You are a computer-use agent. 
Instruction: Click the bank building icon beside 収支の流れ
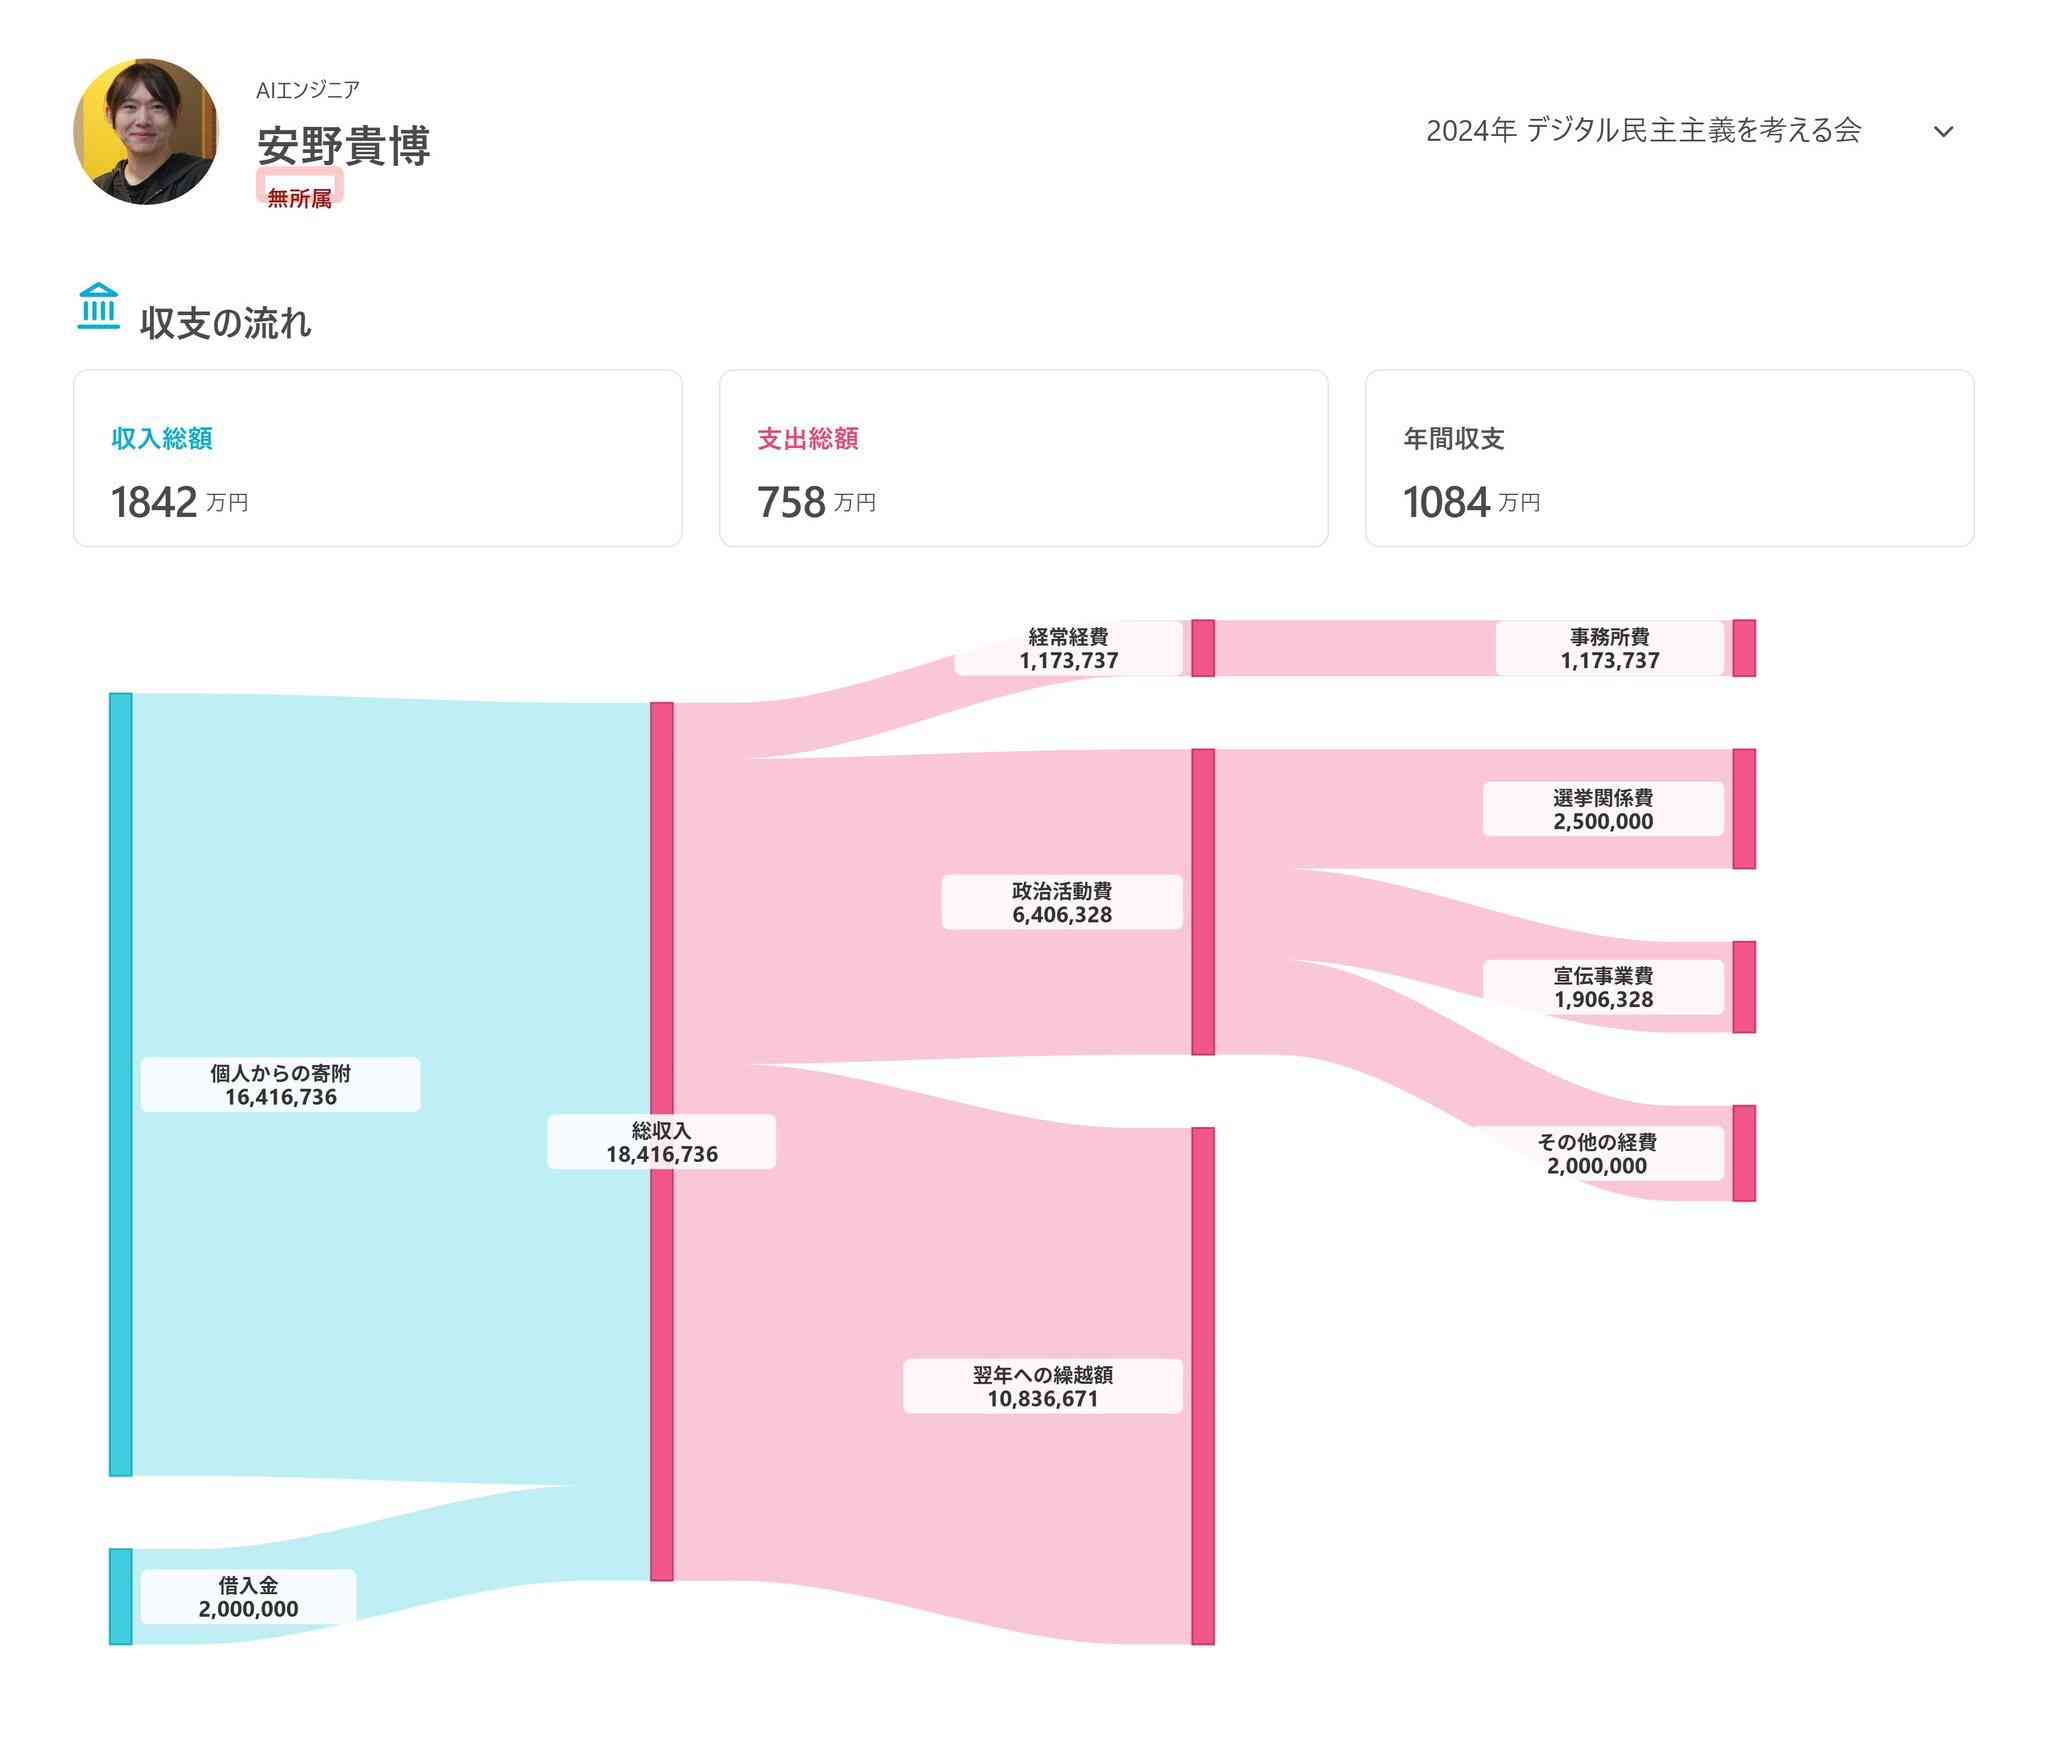point(98,307)
